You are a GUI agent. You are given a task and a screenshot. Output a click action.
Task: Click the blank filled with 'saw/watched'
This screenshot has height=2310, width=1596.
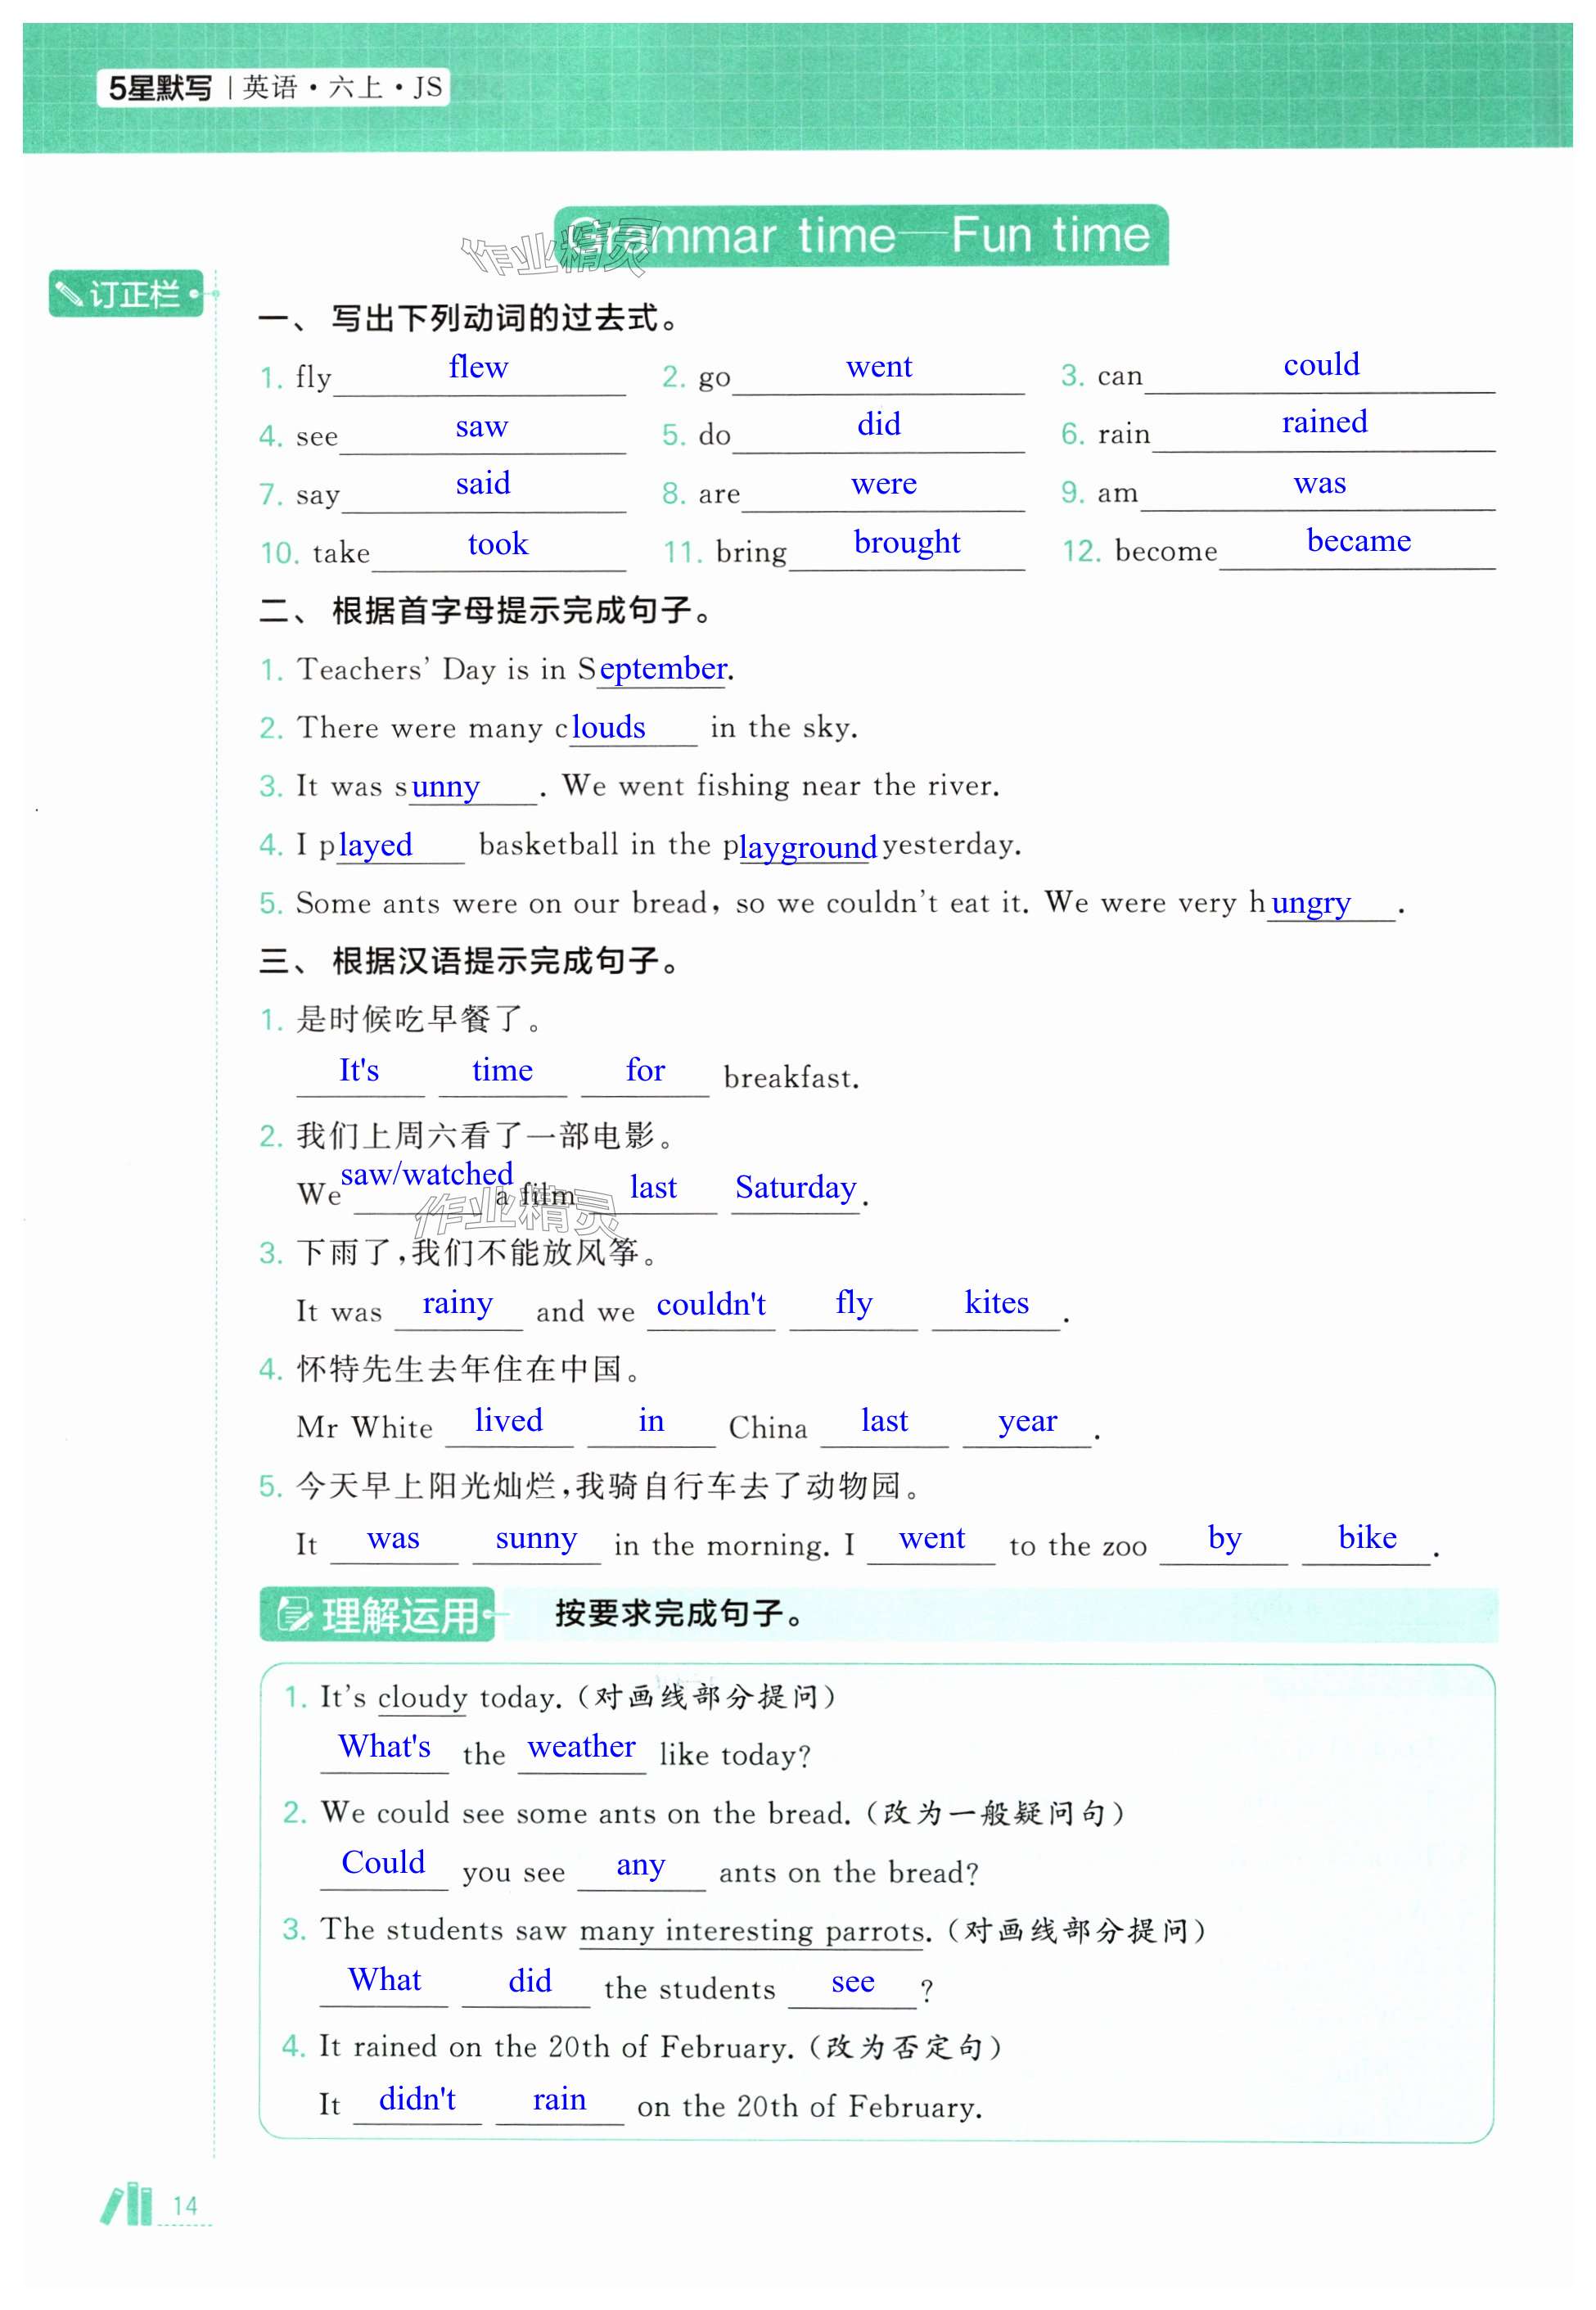[x=426, y=1174]
